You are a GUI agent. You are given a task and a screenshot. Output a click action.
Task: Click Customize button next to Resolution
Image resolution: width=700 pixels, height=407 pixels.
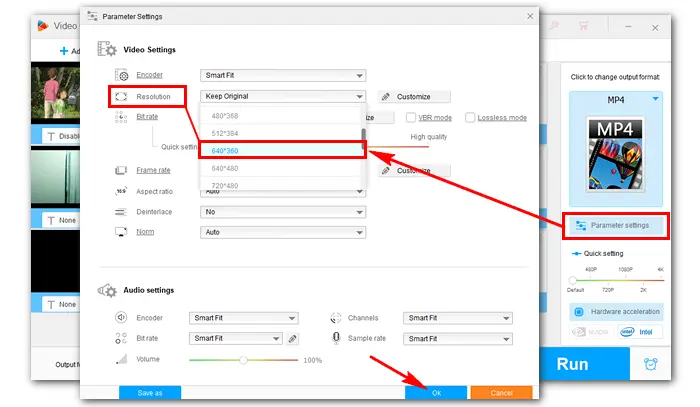click(414, 96)
